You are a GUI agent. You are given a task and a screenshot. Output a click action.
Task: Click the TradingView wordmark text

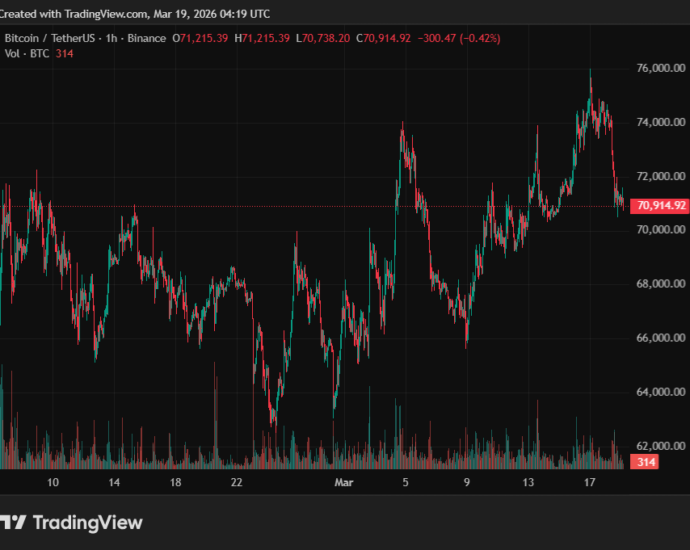(88, 522)
